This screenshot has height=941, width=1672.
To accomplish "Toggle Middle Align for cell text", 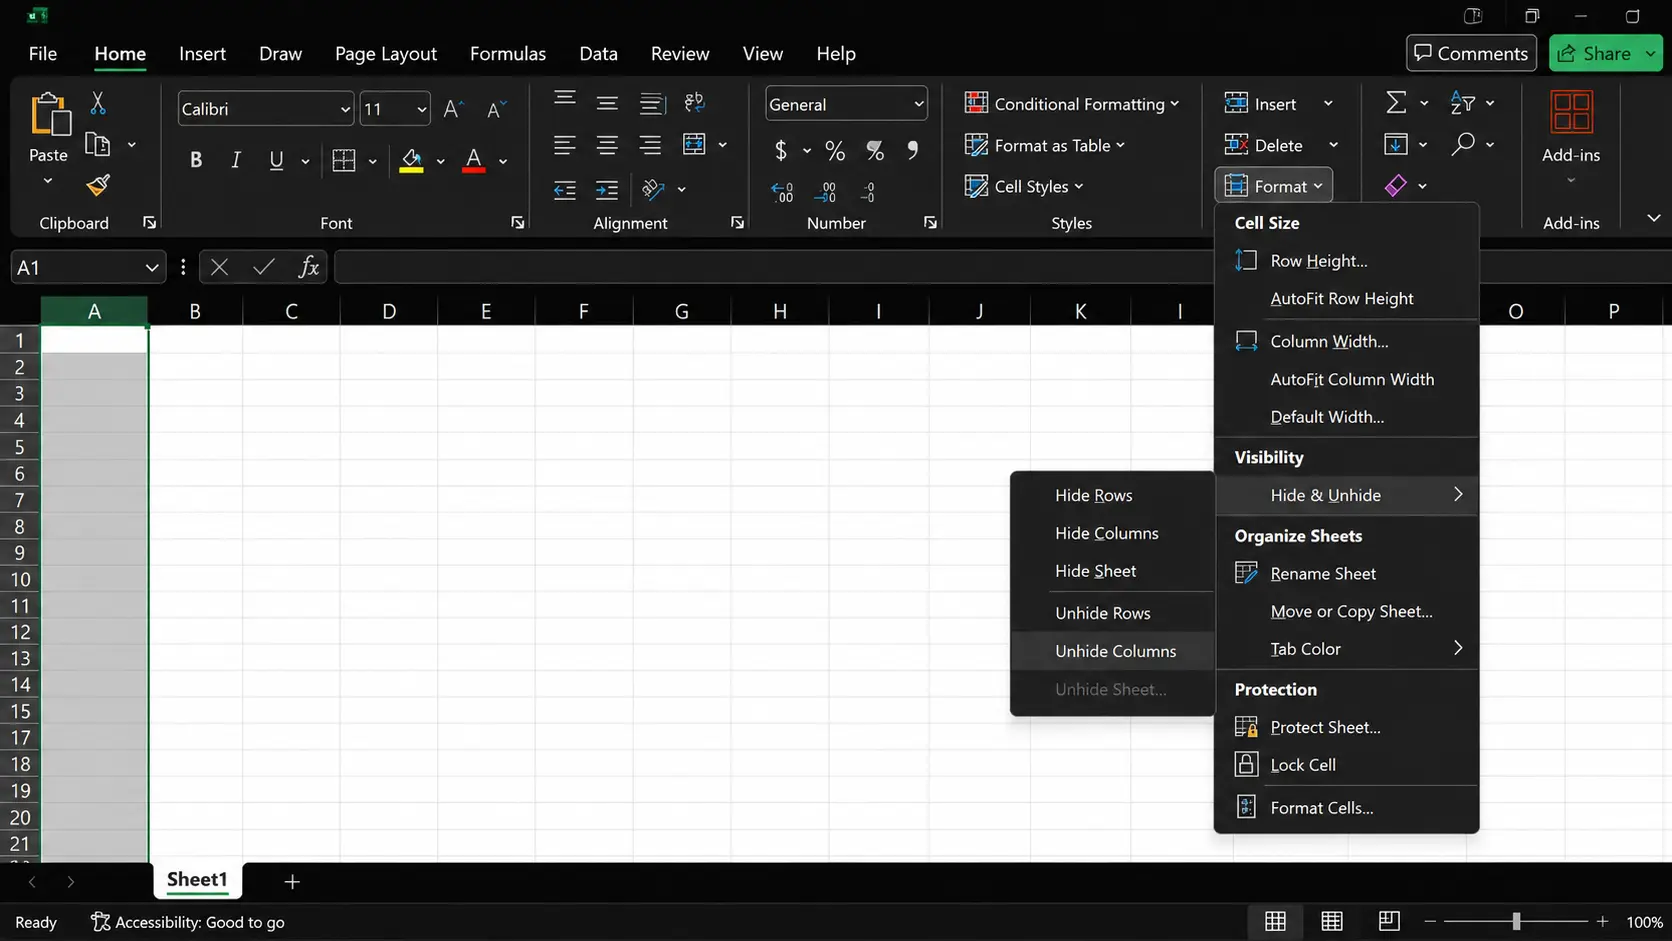I will point(607,102).
